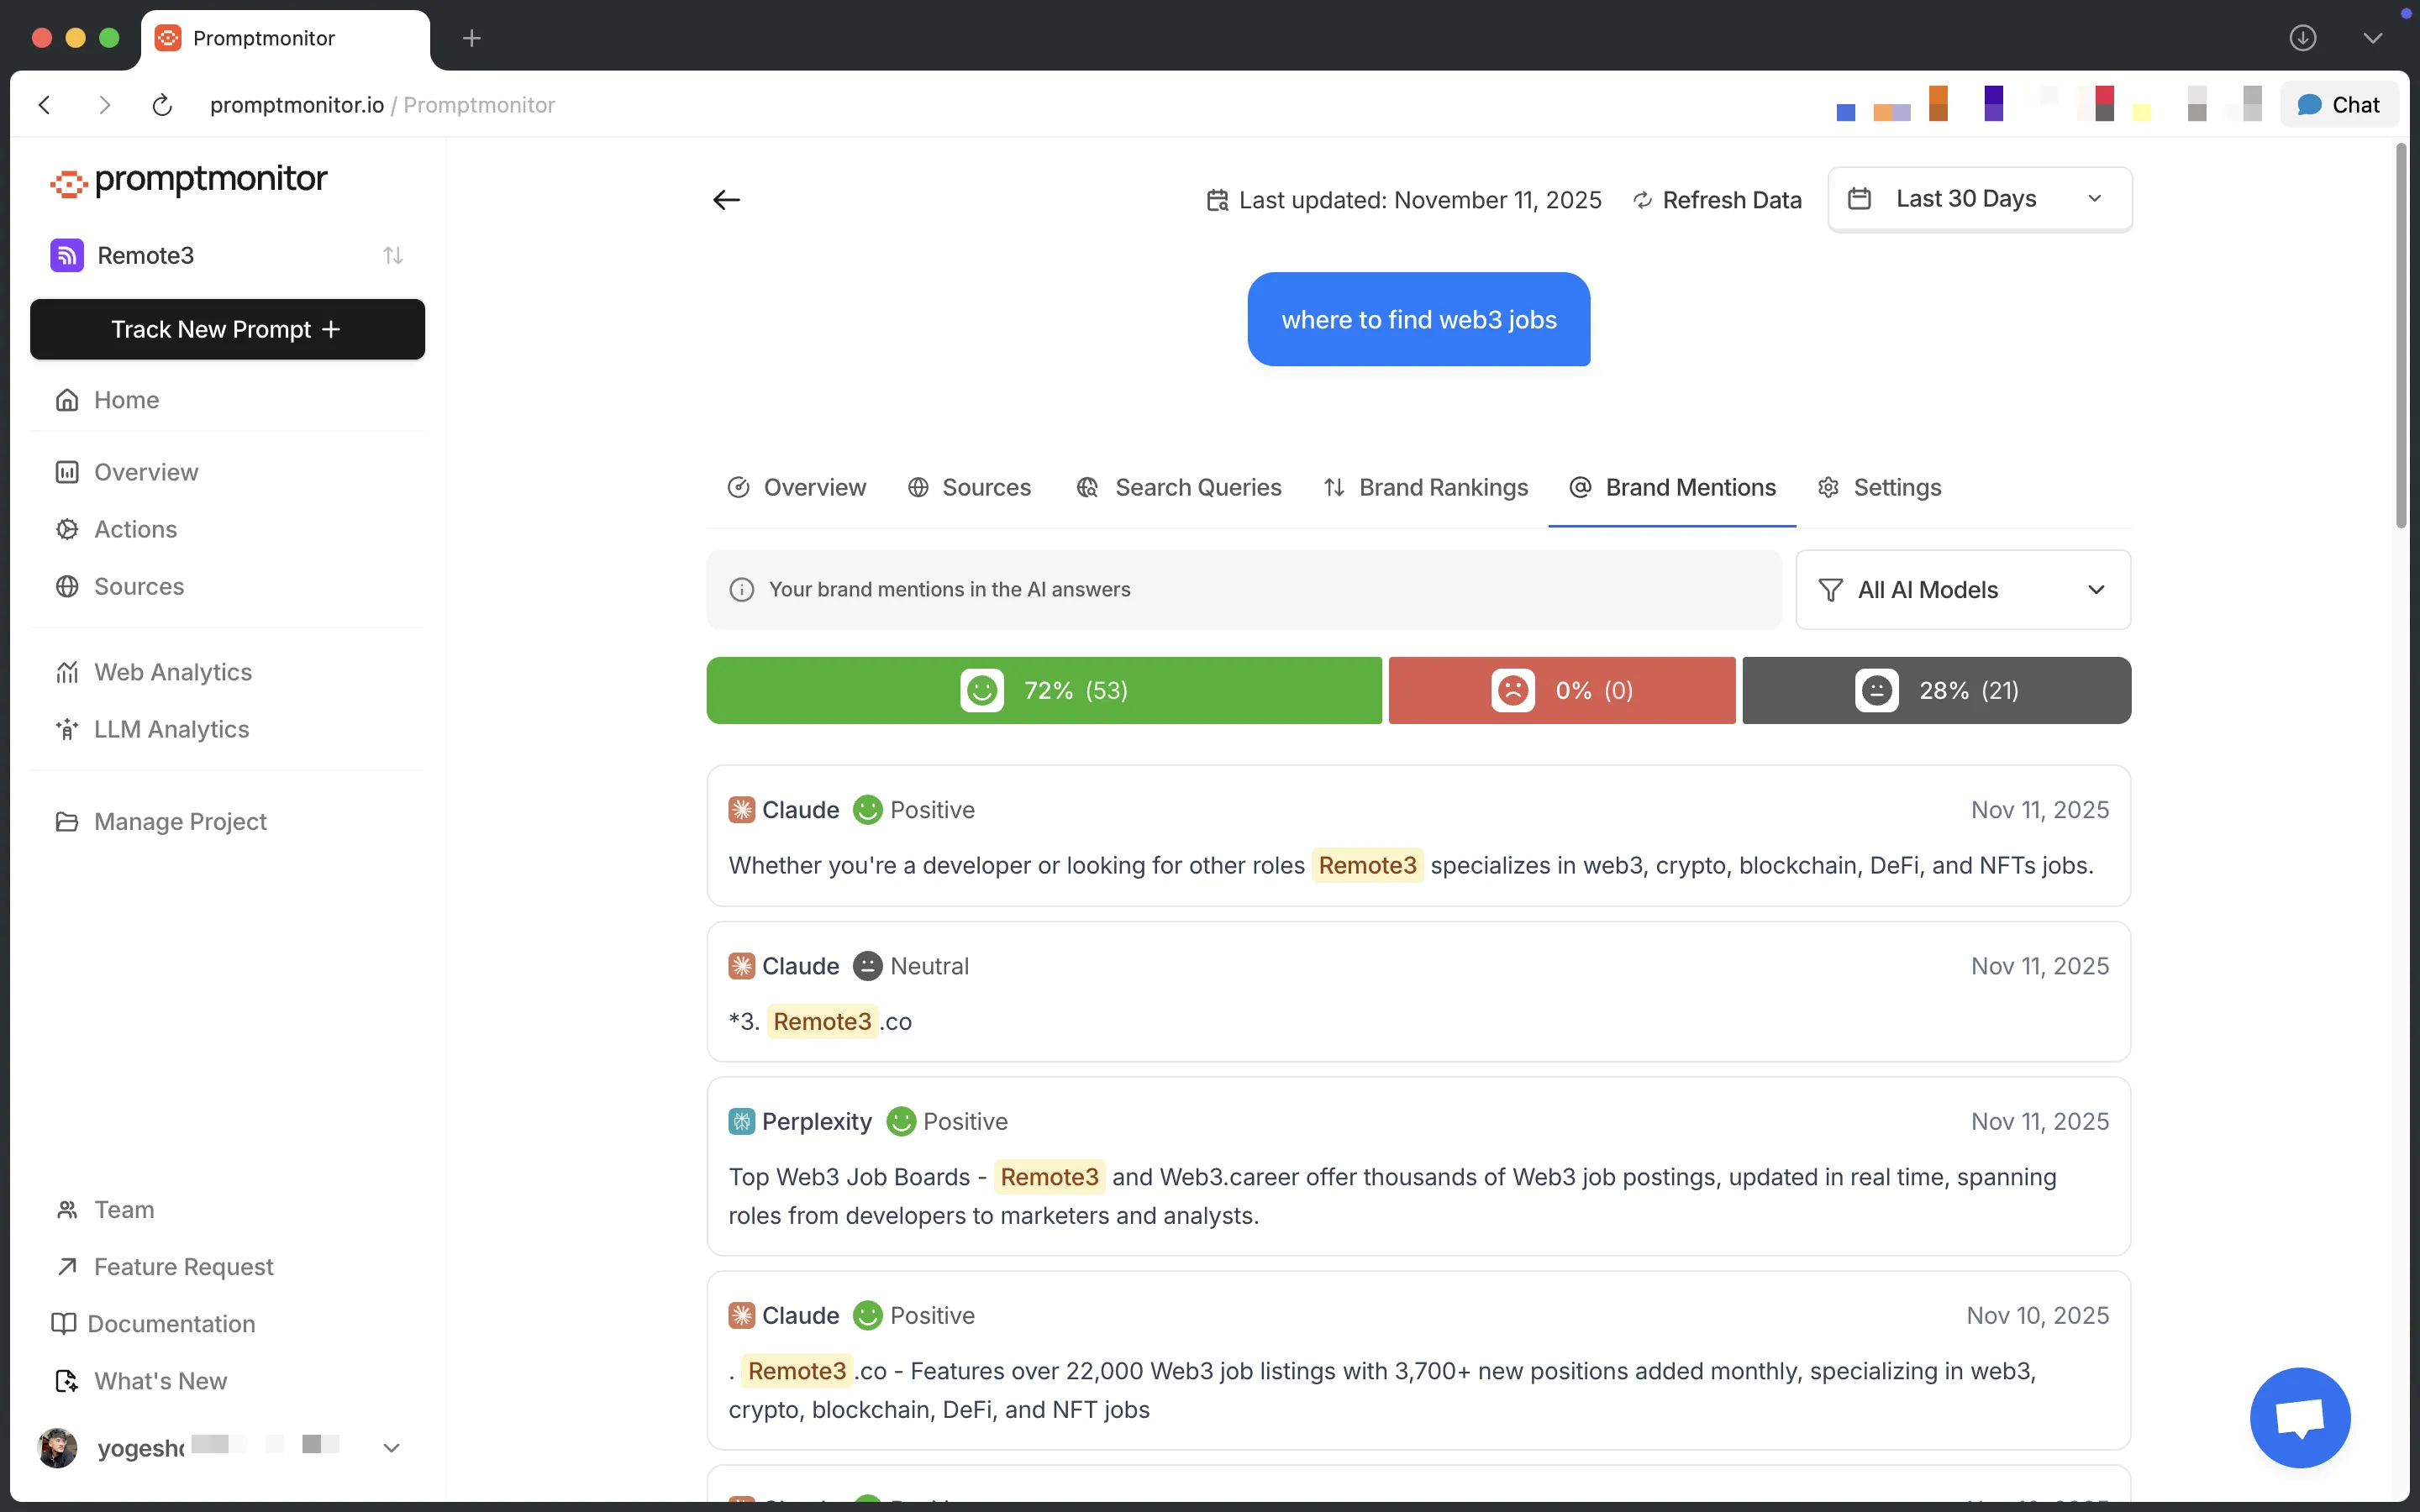The image size is (2420, 1512).
Task: Click the Refresh Data icon
Action: [1642, 199]
